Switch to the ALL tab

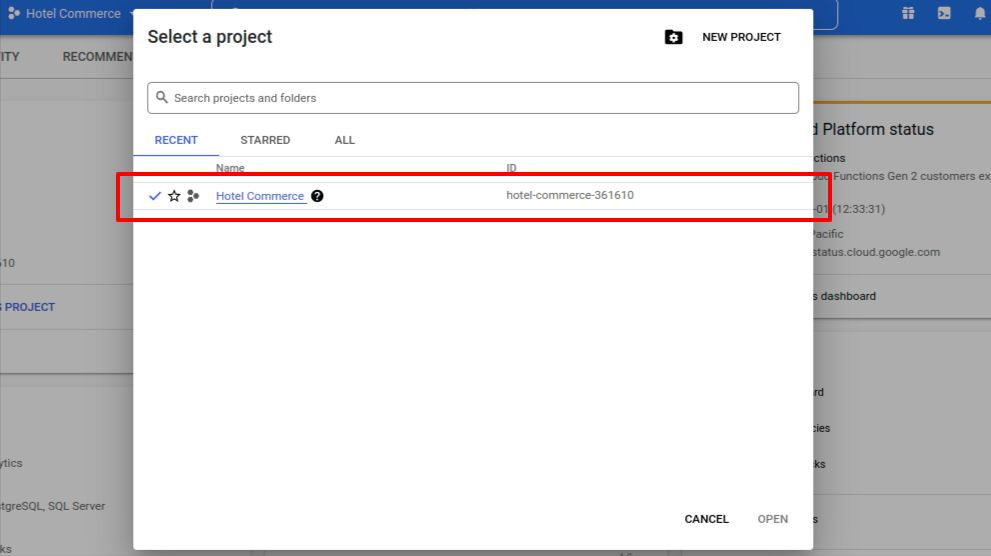pos(344,140)
